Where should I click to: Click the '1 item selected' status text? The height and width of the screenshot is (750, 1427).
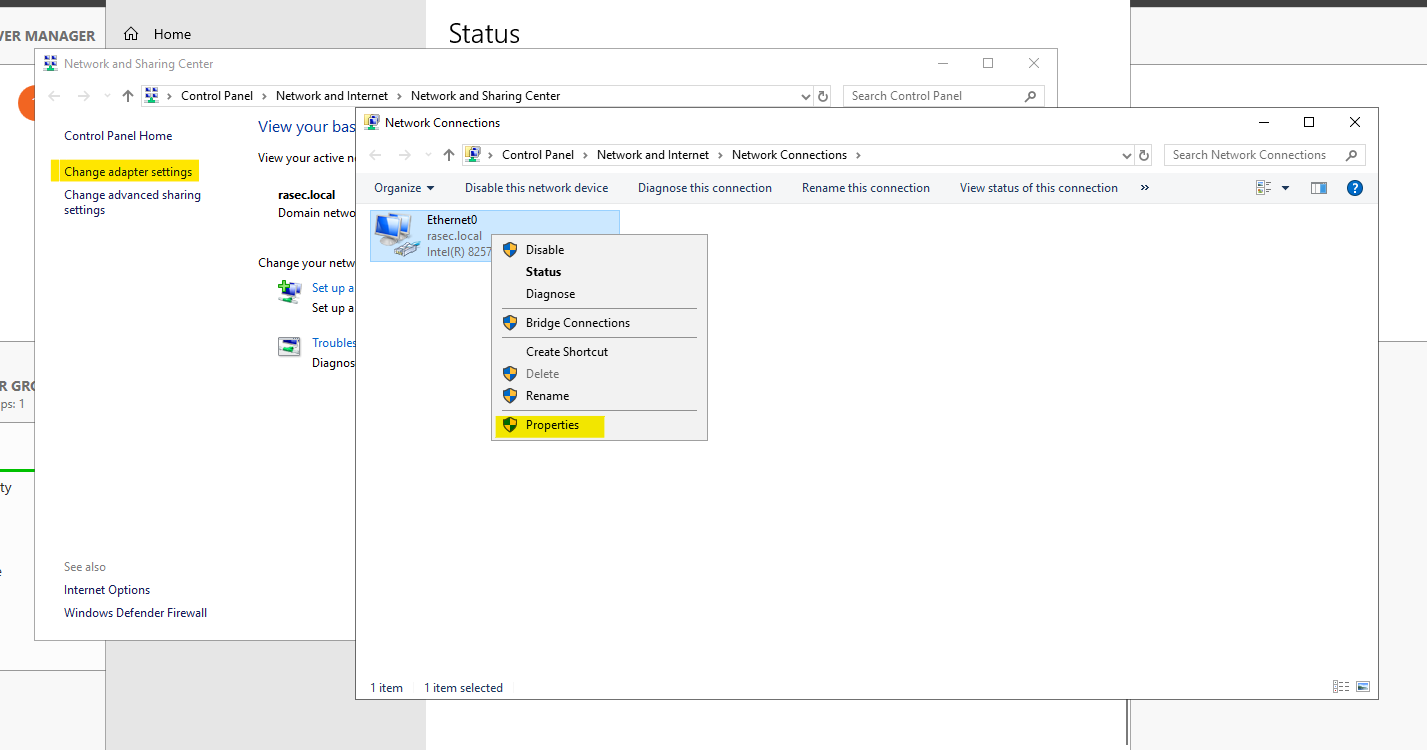(x=463, y=688)
